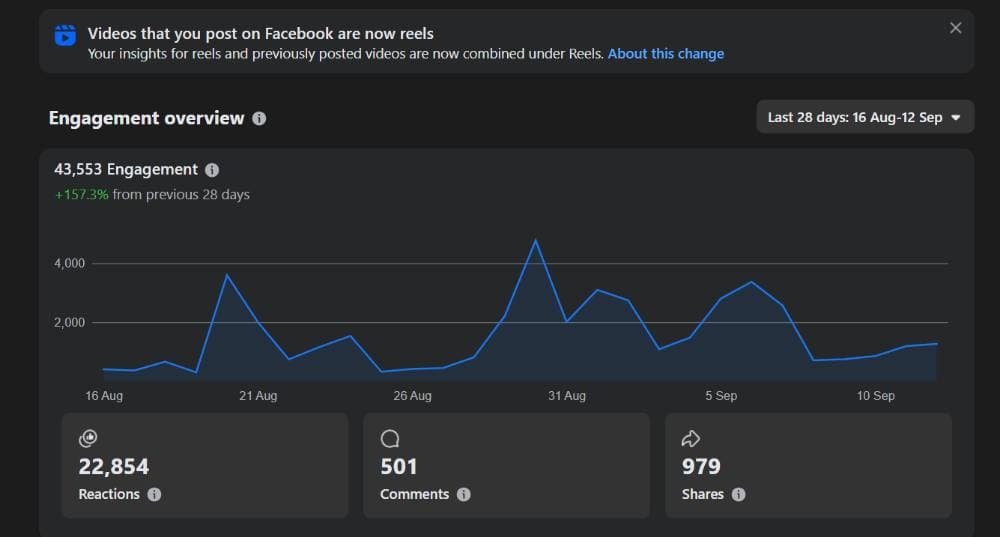Click the 501 comments count
This screenshot has height=537, width=1000.
click(x=399, y=466)
